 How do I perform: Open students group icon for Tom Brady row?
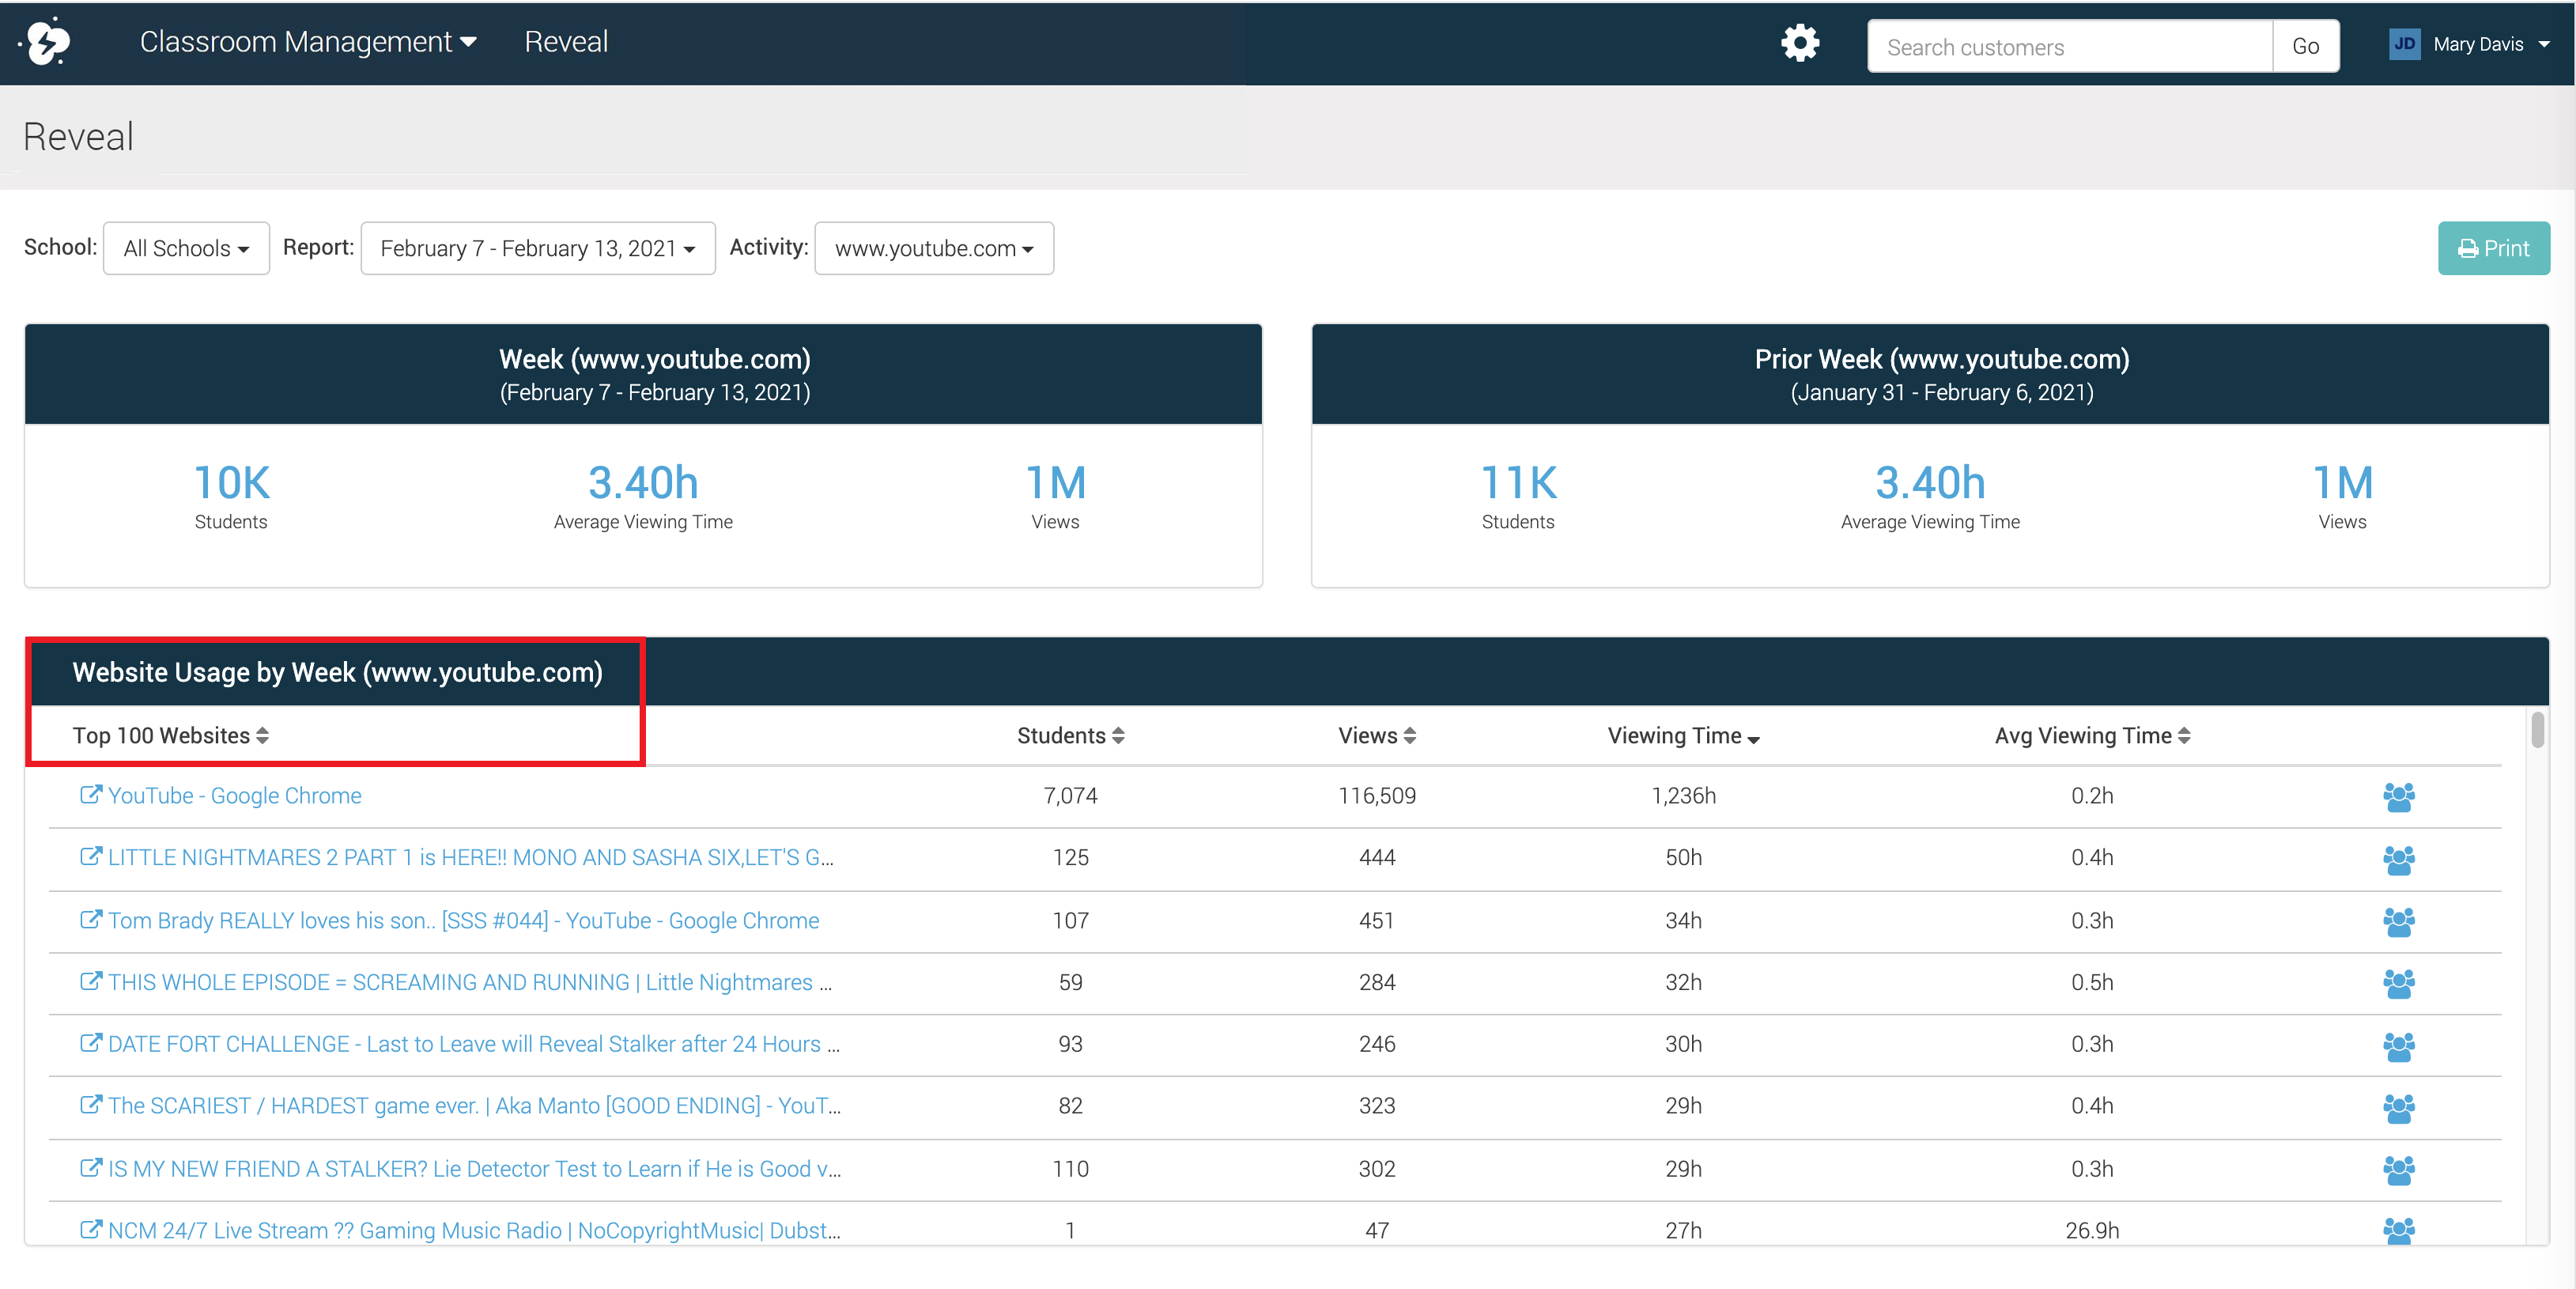point(2398,921)
